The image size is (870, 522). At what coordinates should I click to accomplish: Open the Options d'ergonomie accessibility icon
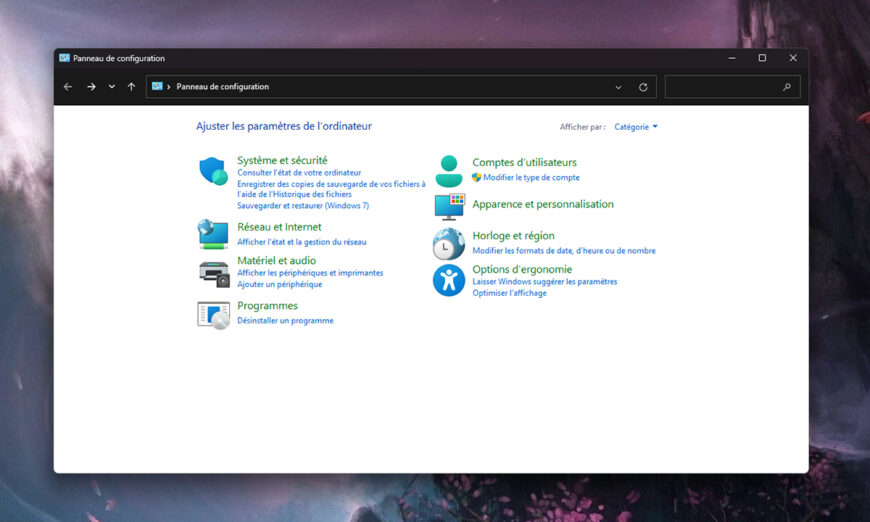[x=449, y=280]
